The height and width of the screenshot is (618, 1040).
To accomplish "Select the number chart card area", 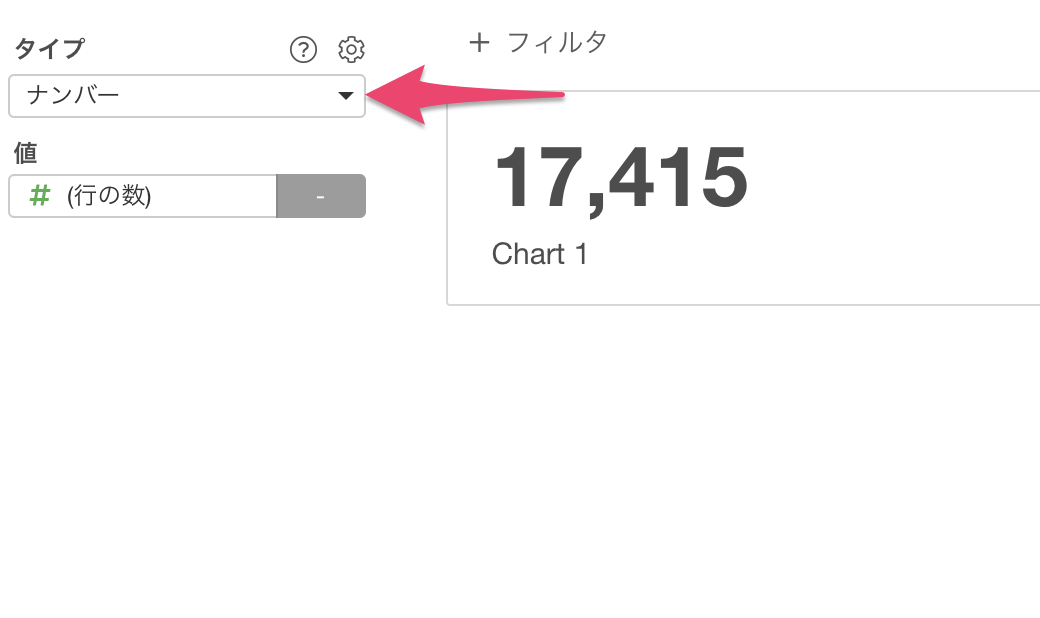I will click(744, 198).
